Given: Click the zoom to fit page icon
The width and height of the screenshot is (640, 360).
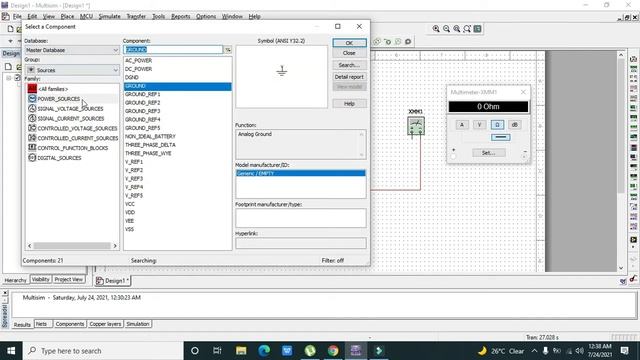Looking at the screenshot, I should point(467,29).
